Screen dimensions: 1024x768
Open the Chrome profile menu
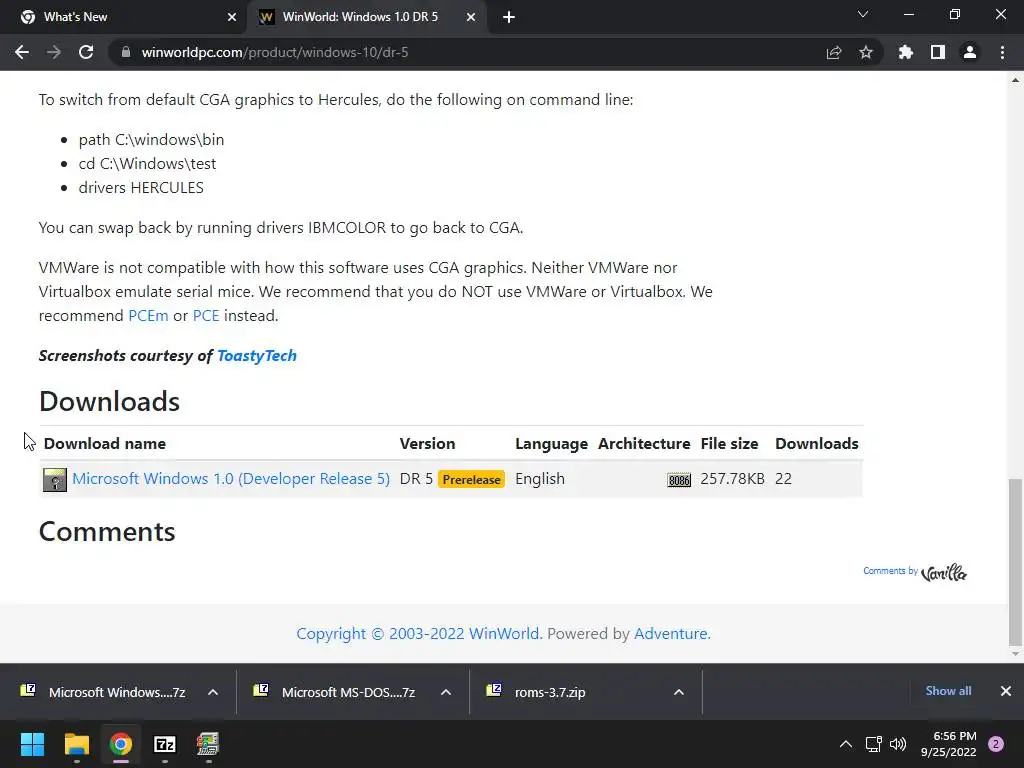970,52
